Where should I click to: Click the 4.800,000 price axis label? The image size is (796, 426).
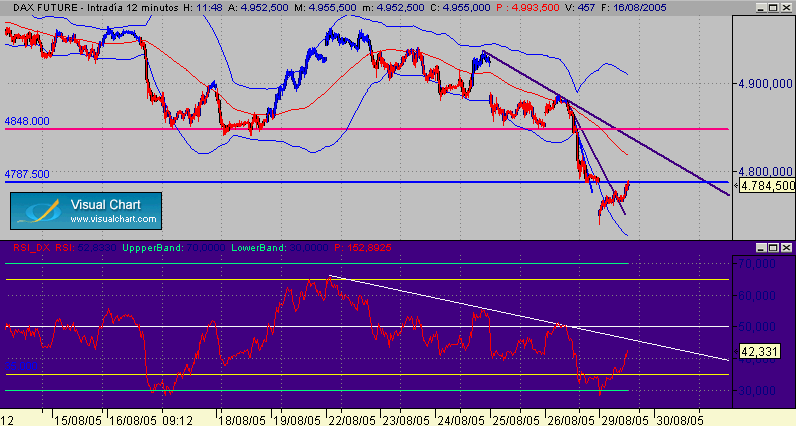765,172
